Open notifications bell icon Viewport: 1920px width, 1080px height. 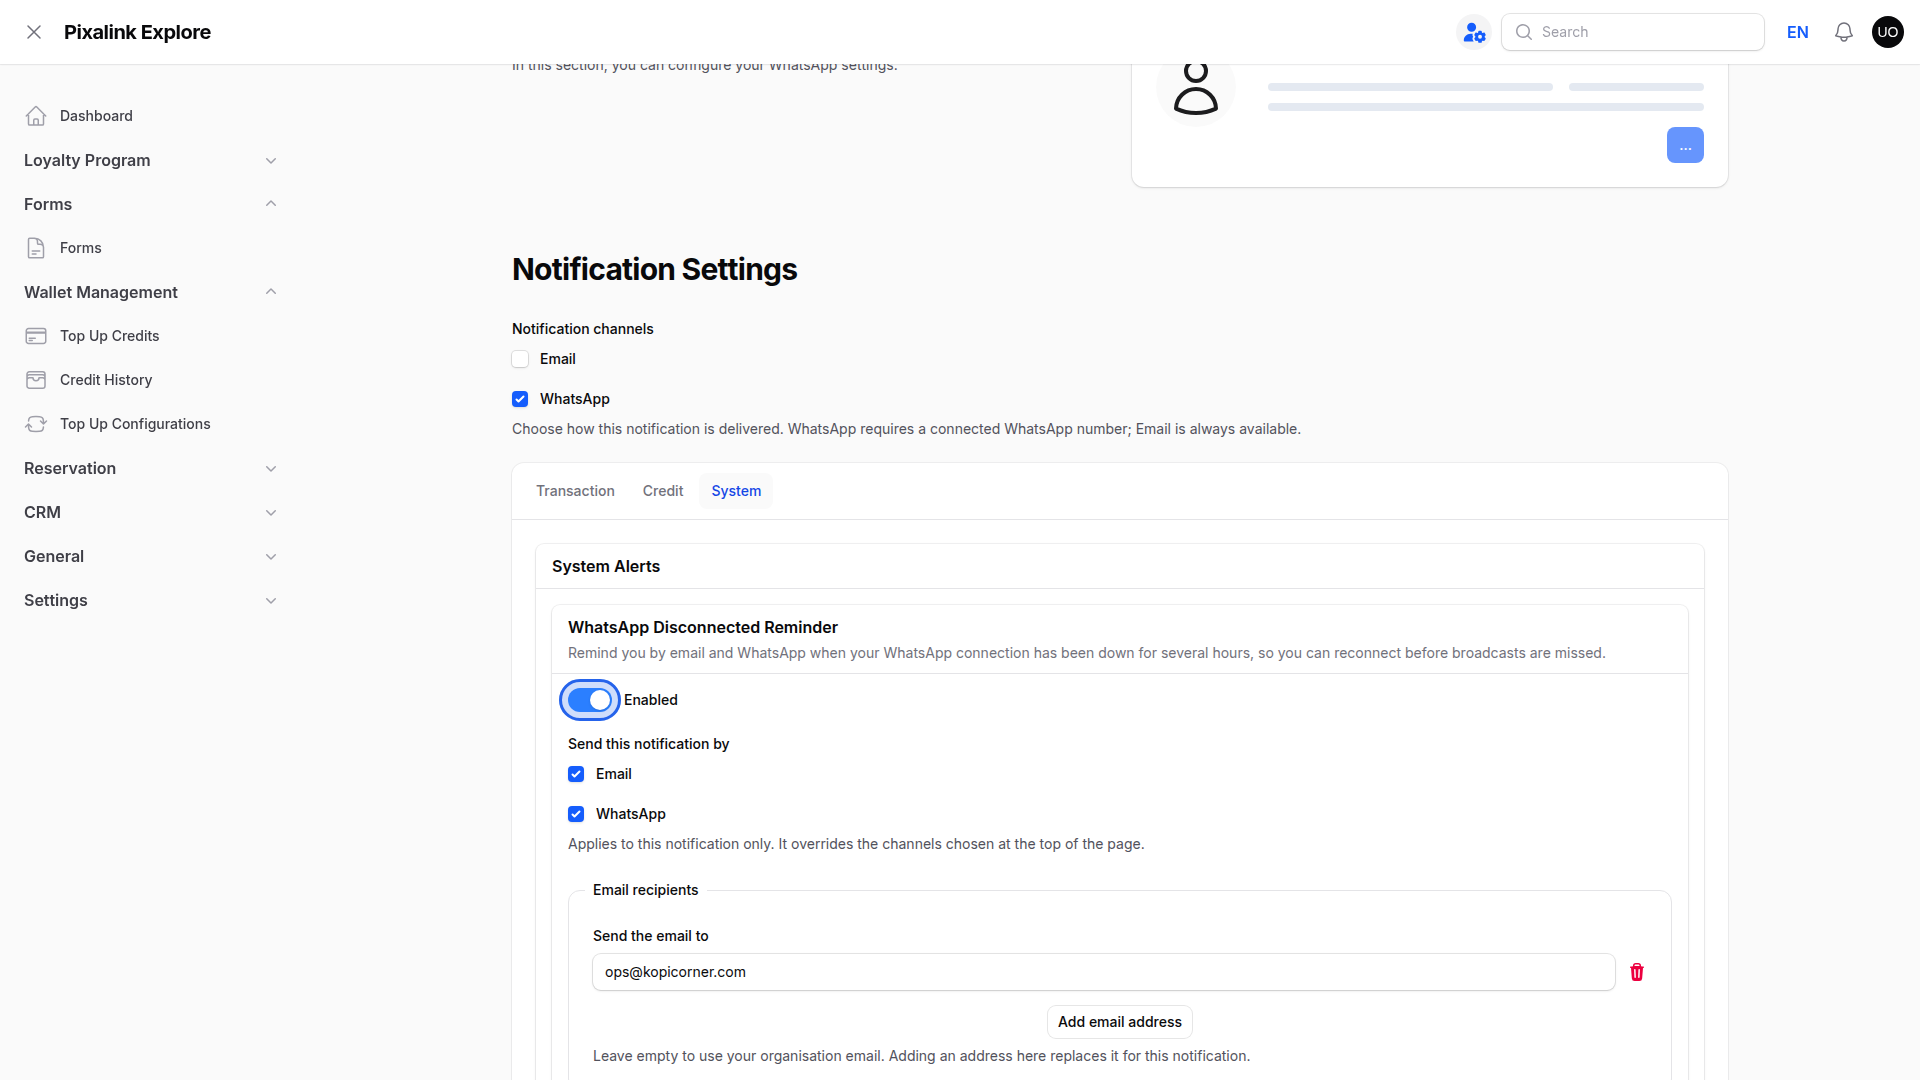click(1844, 32)
